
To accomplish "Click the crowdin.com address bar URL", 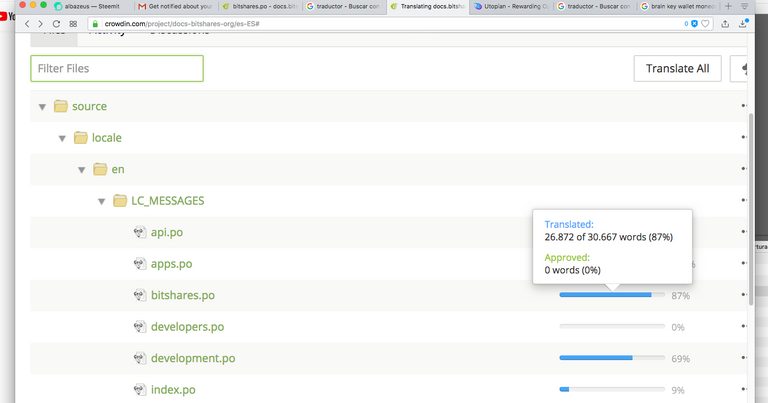I will click(x=182, y=24).
